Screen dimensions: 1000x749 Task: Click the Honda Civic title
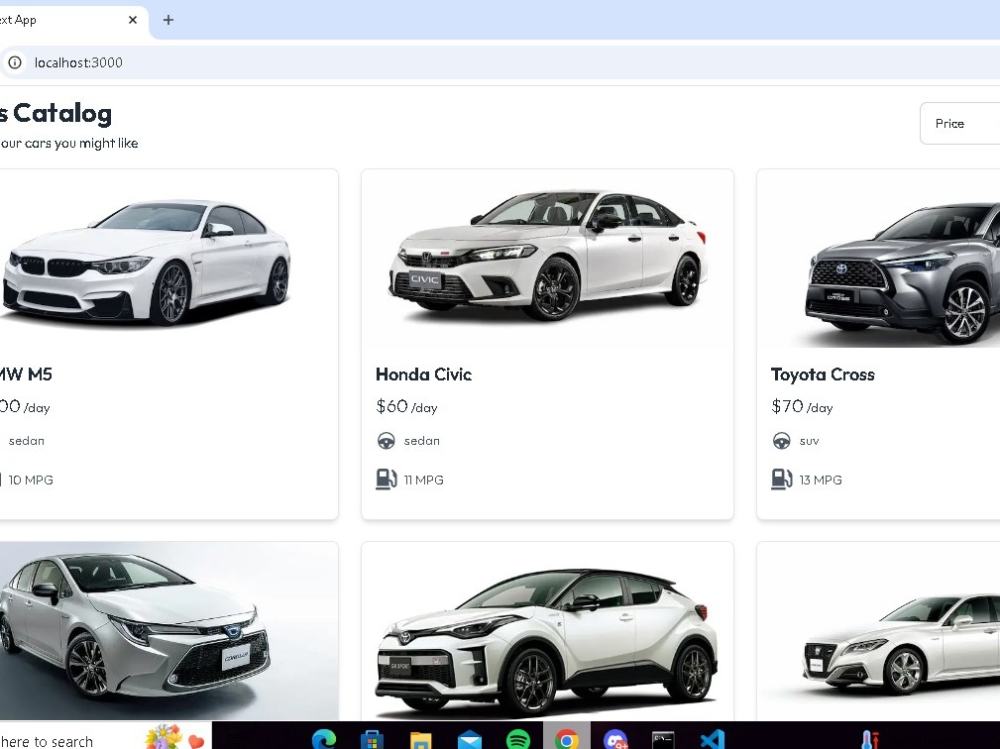pyautogui.click(x=423, y=374)
